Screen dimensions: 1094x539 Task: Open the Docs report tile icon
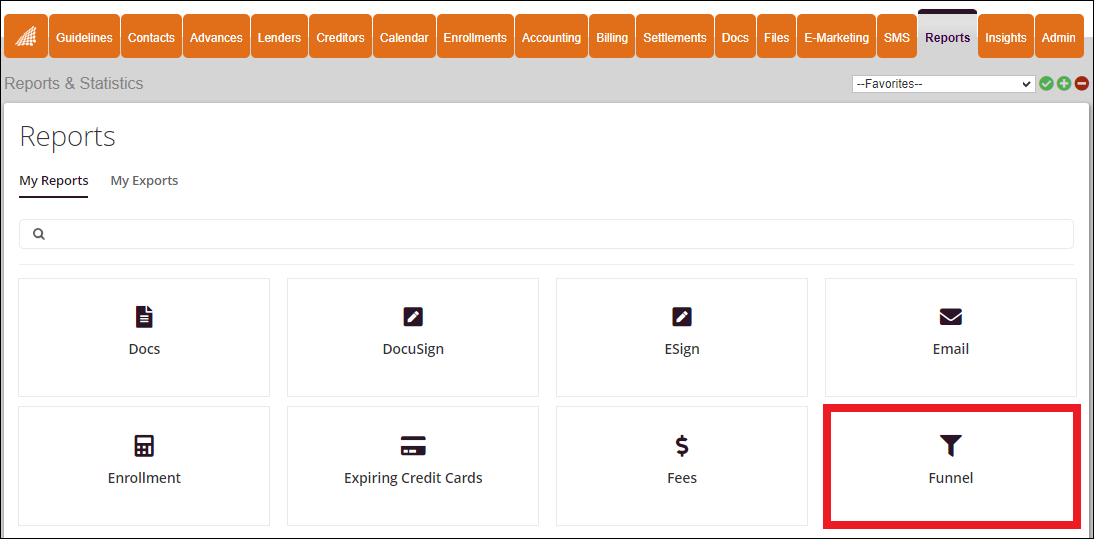tap(144, 317)
